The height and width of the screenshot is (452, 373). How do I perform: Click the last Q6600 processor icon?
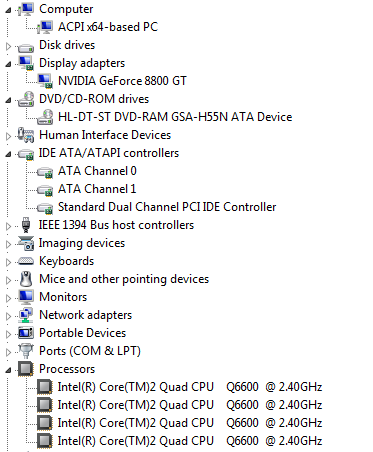click(x=45, y=441)
